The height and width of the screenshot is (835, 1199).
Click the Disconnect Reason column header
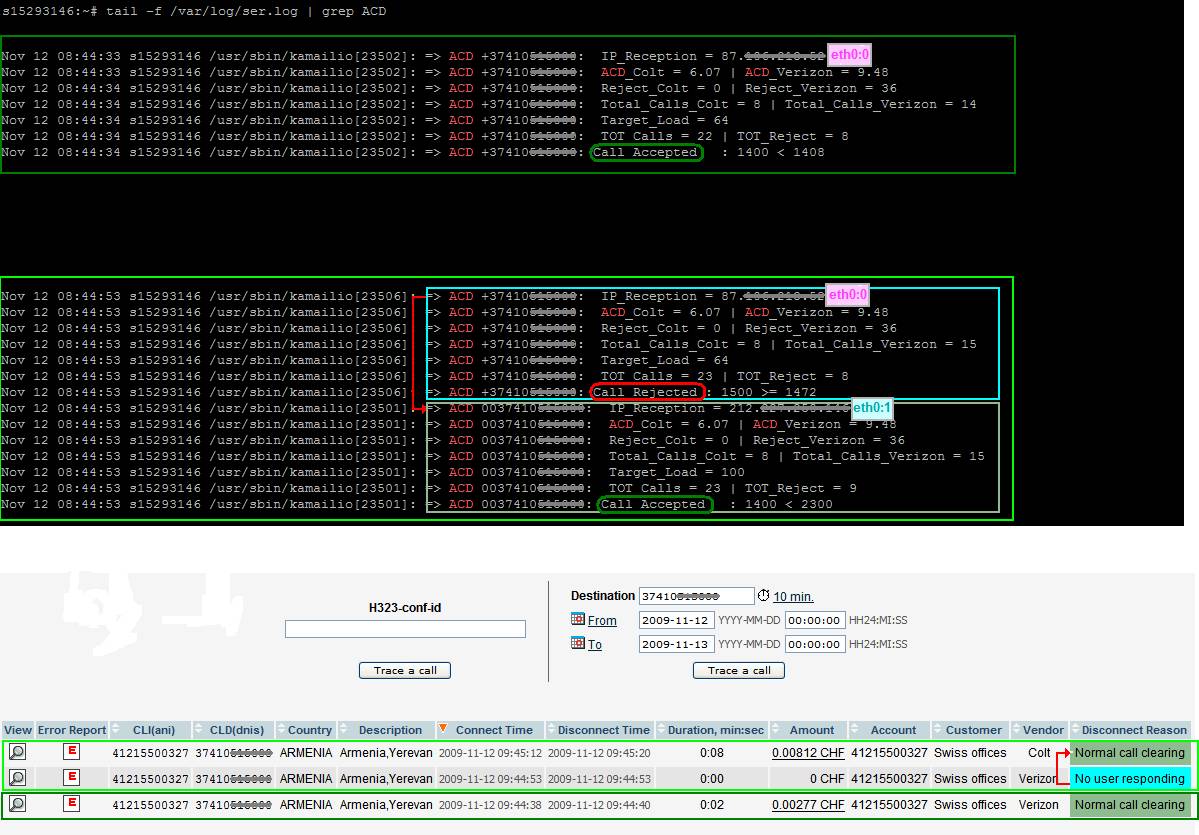pyautogui.click(x=1133, y=730)
